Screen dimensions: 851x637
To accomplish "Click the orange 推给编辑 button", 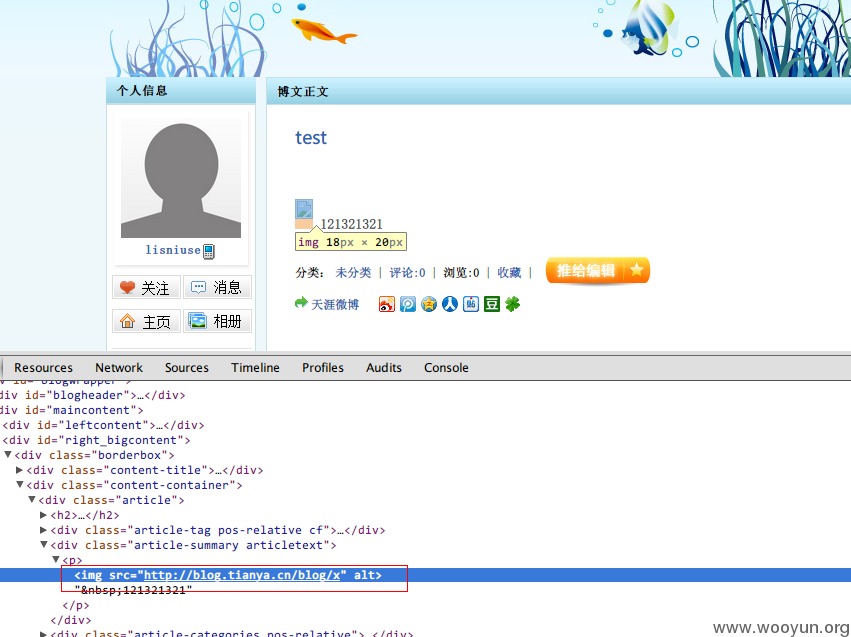I will click(x=598, y=271).
